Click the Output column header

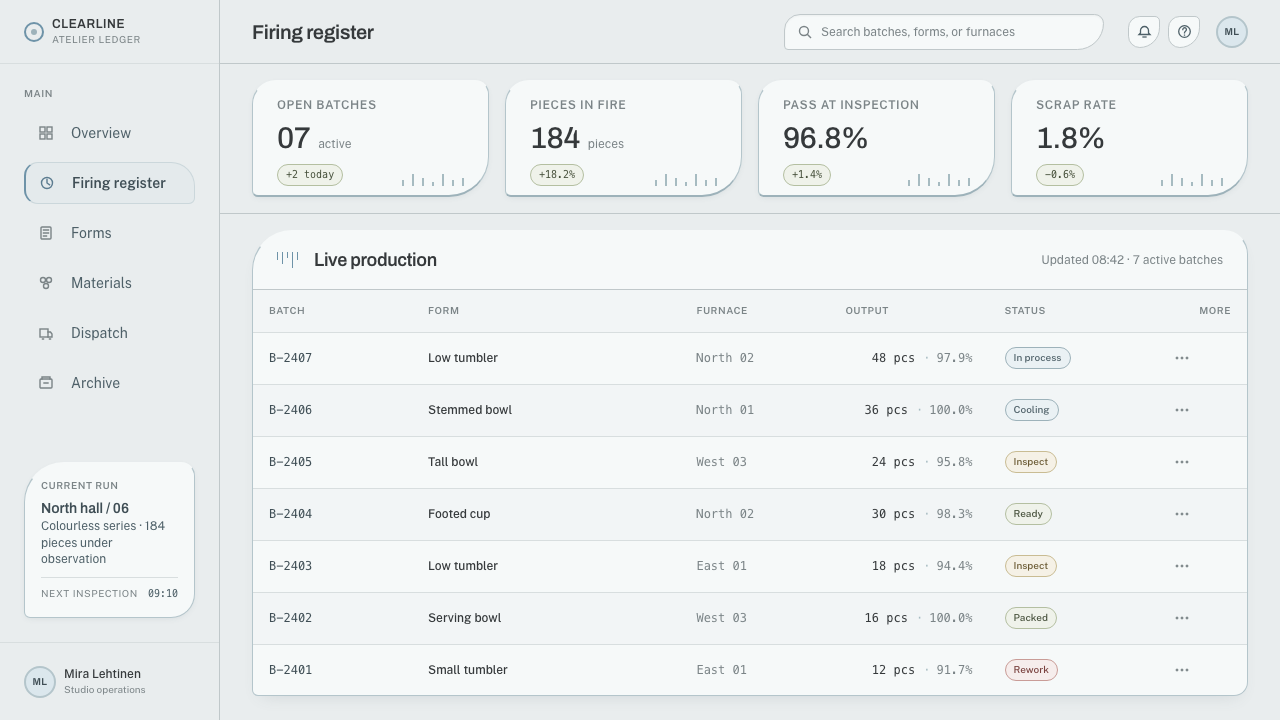[867, 311]
